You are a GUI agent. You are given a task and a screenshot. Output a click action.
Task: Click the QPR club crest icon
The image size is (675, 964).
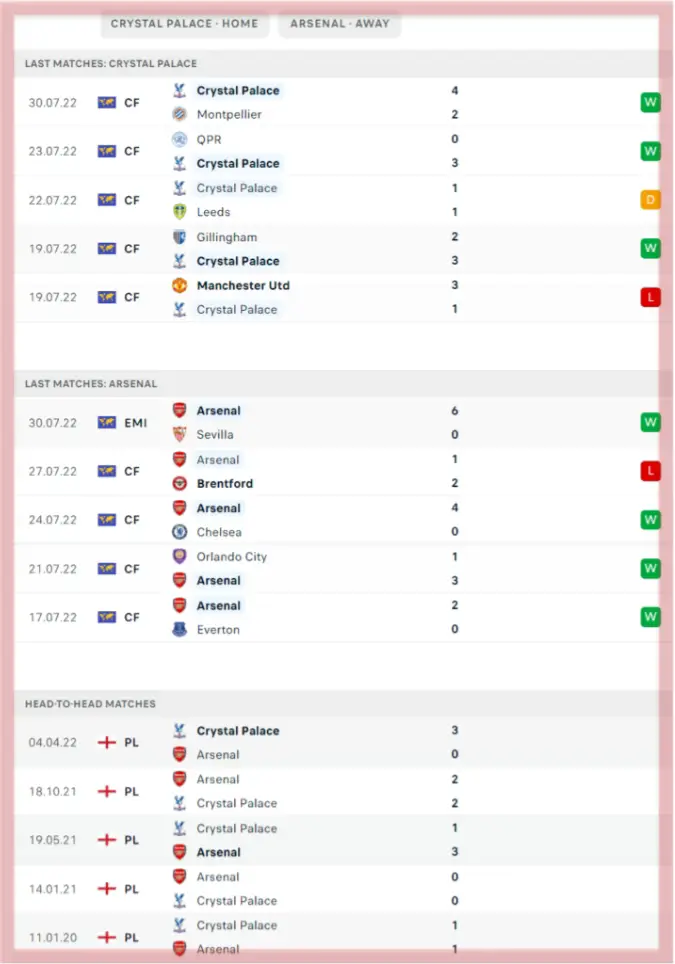tap(180, 140)
